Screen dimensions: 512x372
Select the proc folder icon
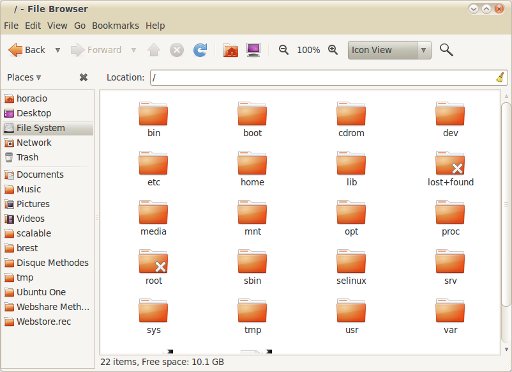(x=450, y=212)
